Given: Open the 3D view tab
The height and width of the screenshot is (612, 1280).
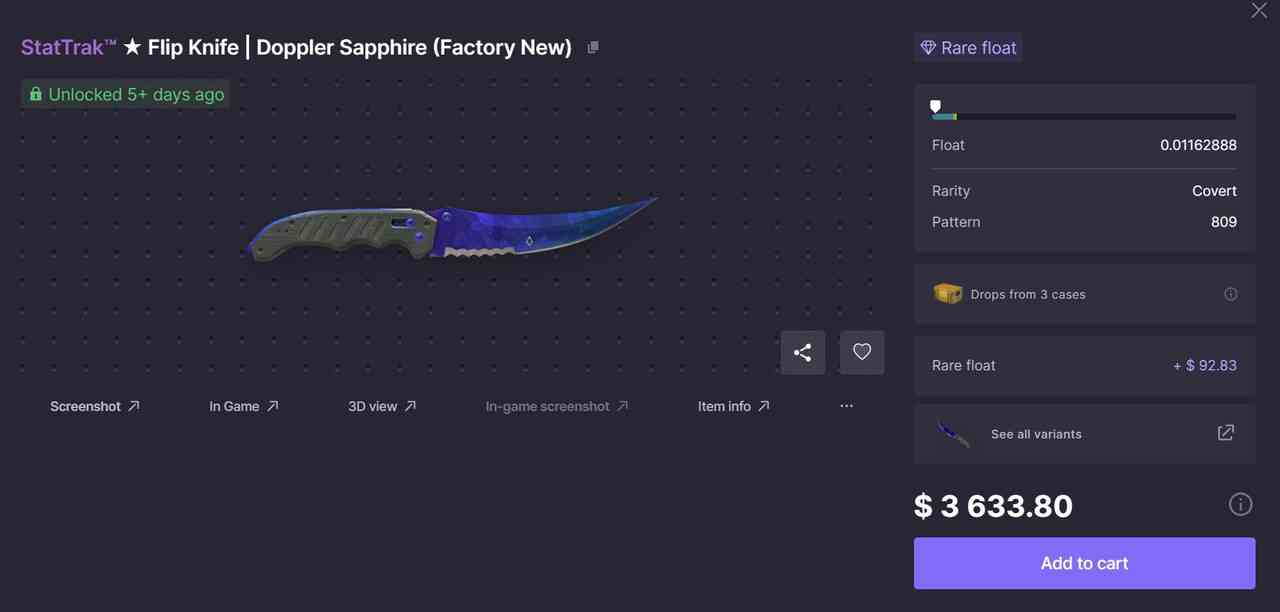Looking at the screenshot, I should point(382,406).
